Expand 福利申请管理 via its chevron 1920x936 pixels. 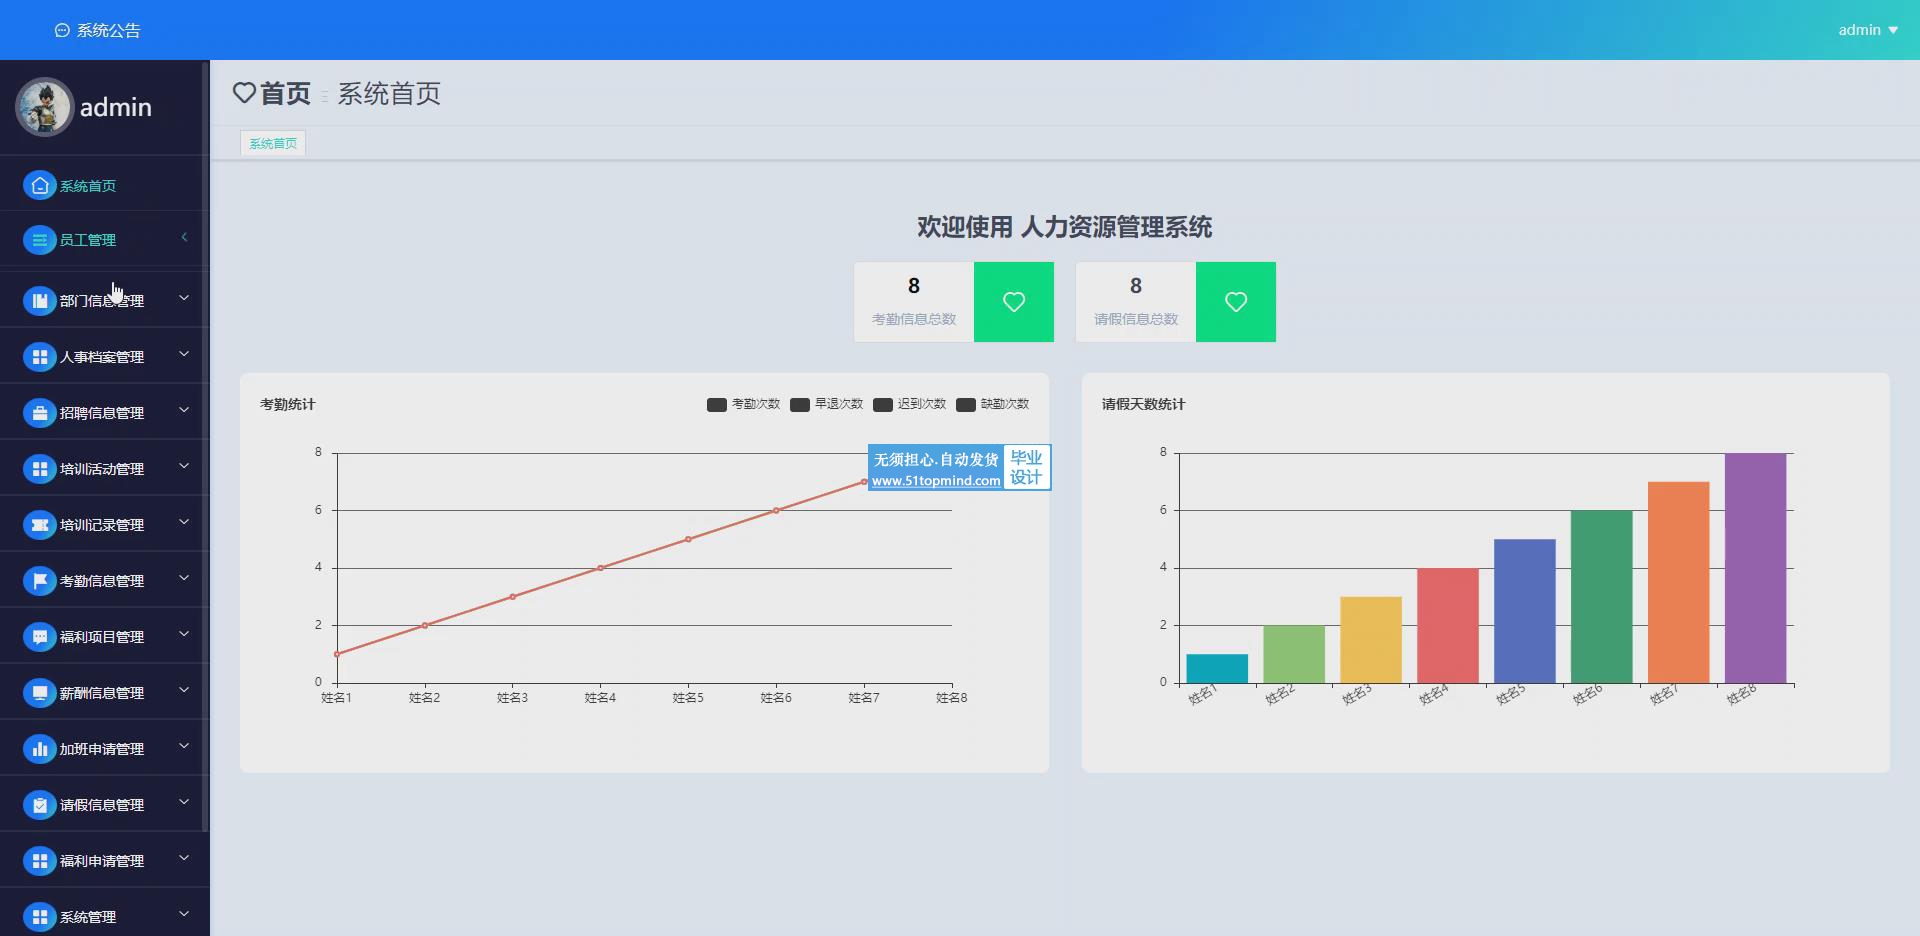pos(184,858)
